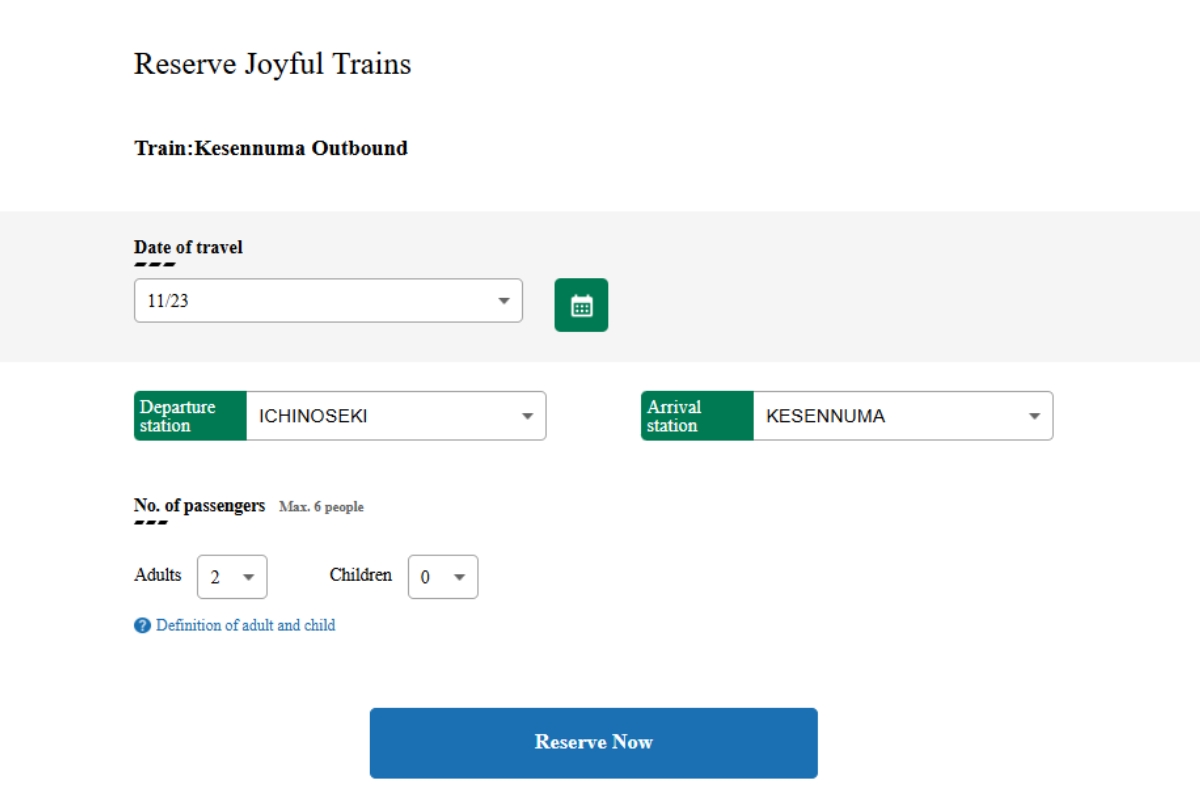Click the question mark help icon
The height and width of the screenshot is (800, 1200).
[142, 625]
